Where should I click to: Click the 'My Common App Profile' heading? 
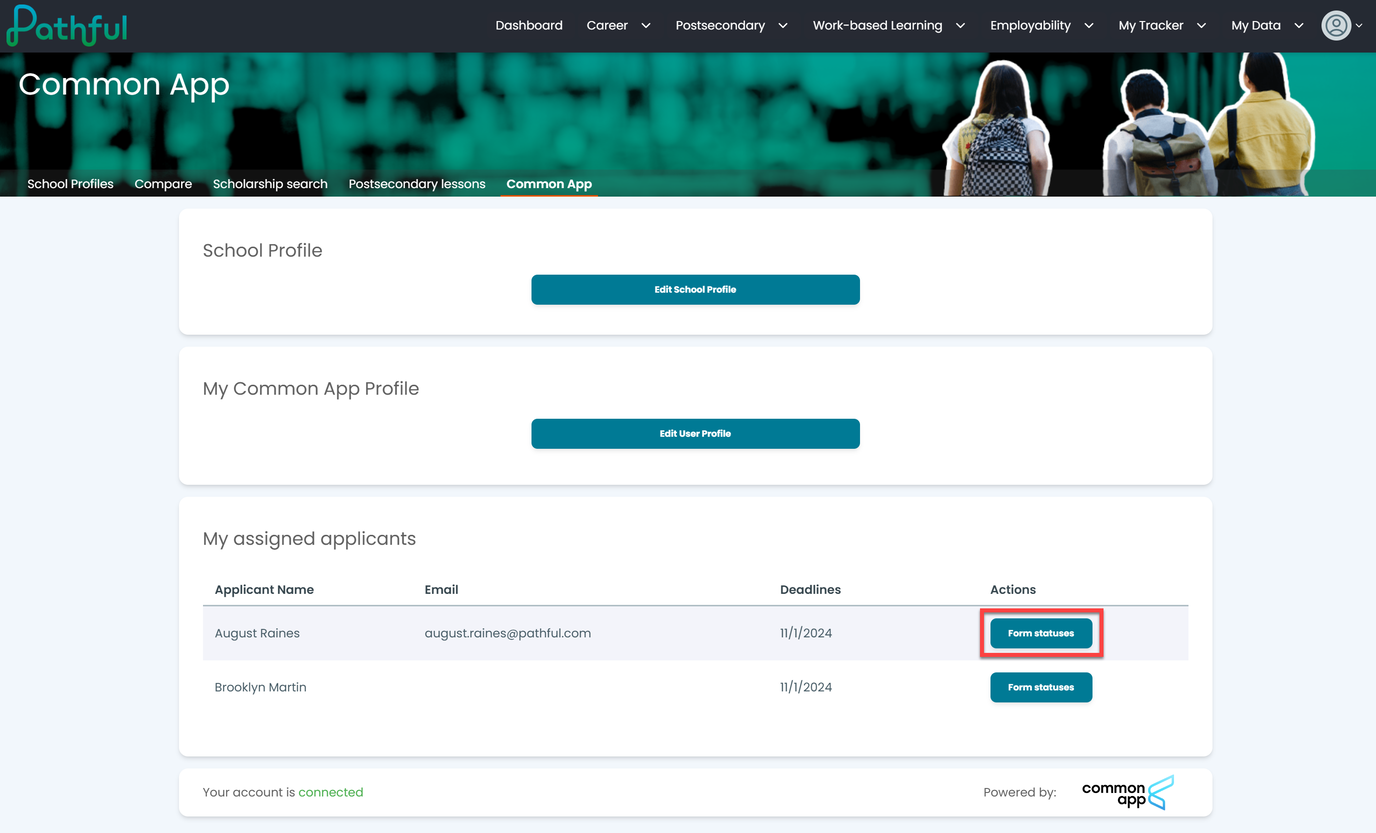click(311, 389)
